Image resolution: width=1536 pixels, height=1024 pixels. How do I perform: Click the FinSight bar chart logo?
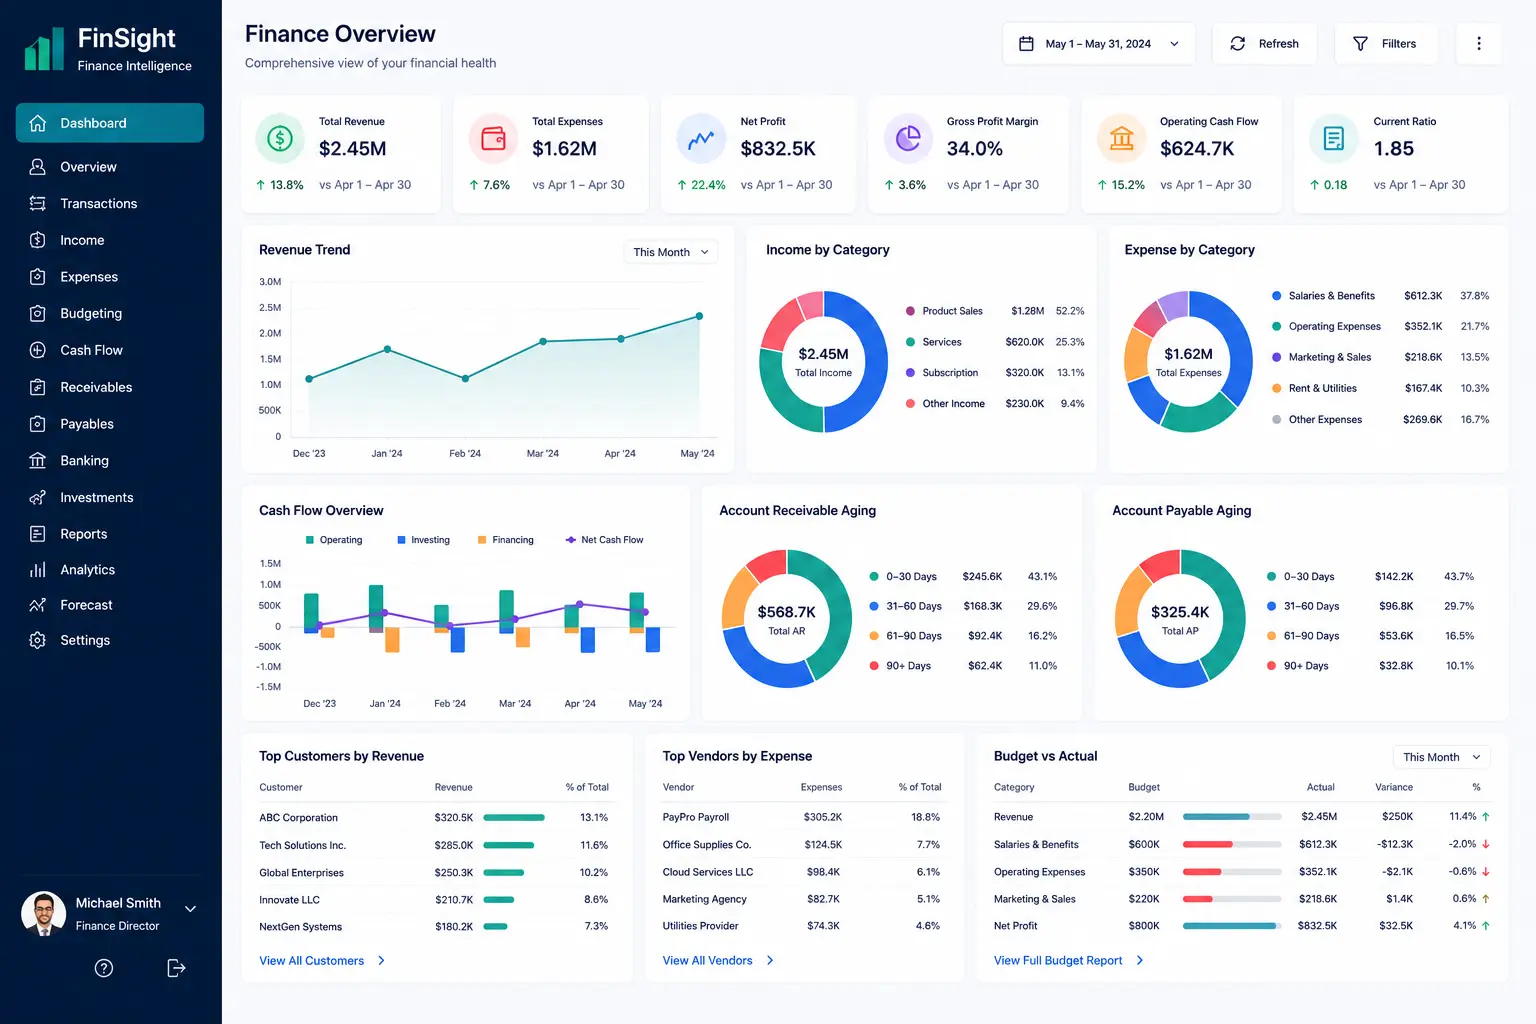44,49
